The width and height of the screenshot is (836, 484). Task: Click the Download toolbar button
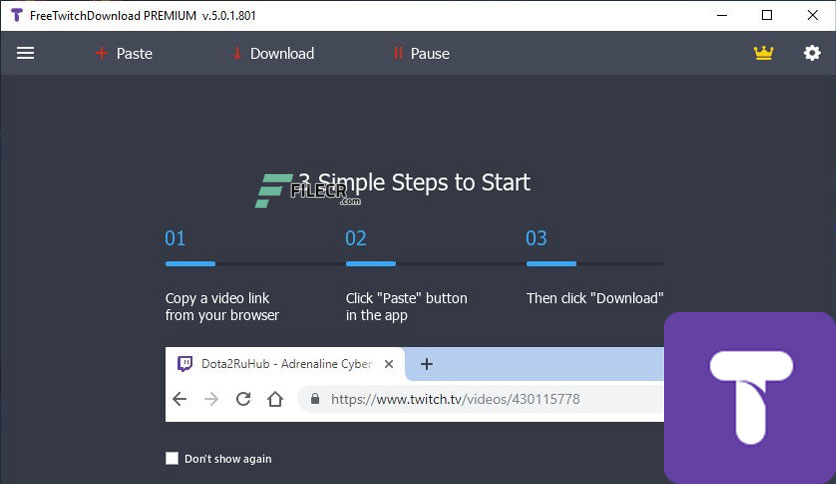click(273, 53)
